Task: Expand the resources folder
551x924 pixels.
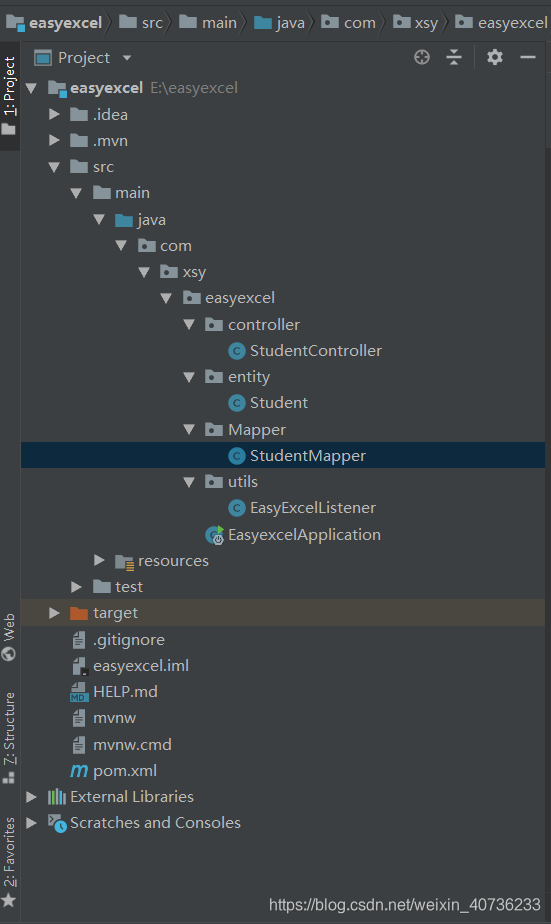Action: point(99,560)
